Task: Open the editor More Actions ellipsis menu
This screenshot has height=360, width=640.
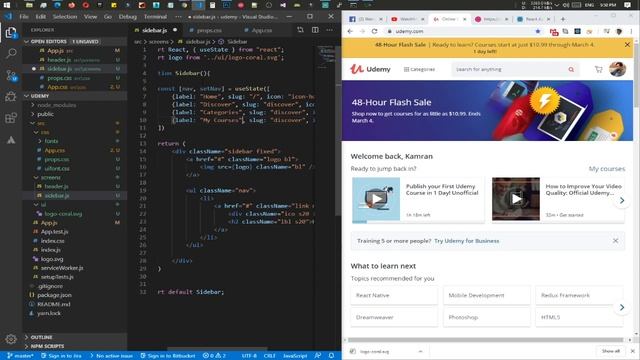Action: (329, 30)
